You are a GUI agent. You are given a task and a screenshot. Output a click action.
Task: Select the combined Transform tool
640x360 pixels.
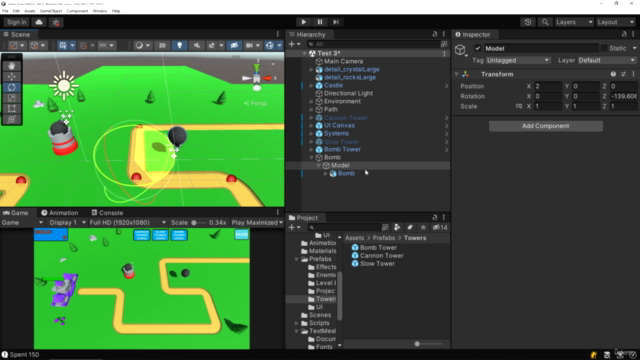click(11, 119)
